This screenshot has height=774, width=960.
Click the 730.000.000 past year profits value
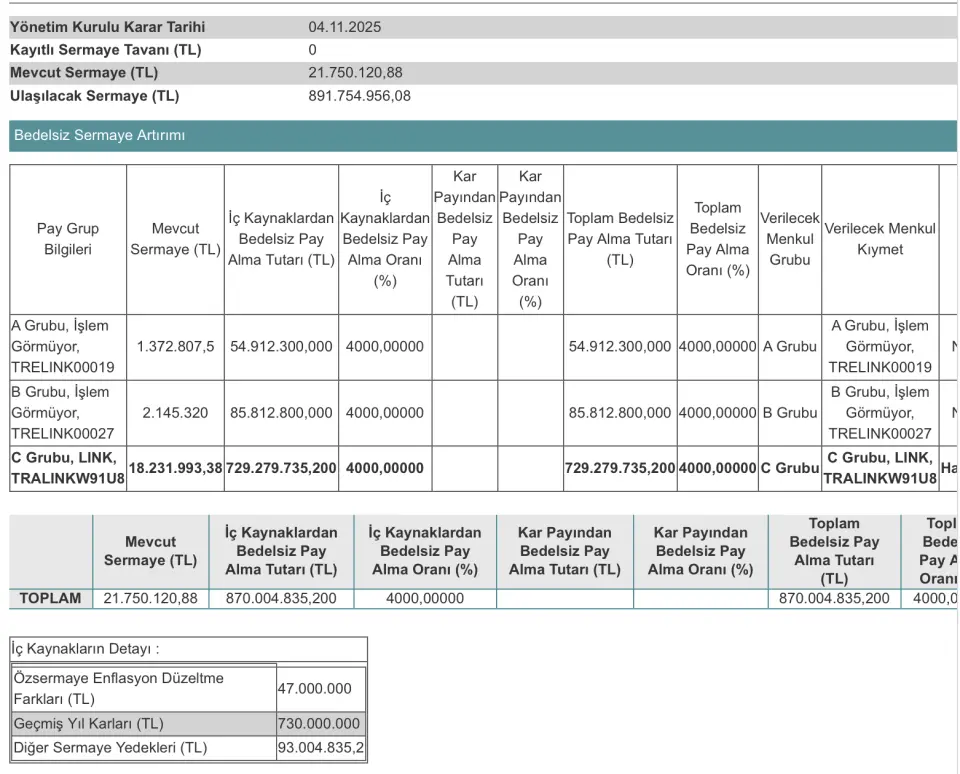pos(319,723)
